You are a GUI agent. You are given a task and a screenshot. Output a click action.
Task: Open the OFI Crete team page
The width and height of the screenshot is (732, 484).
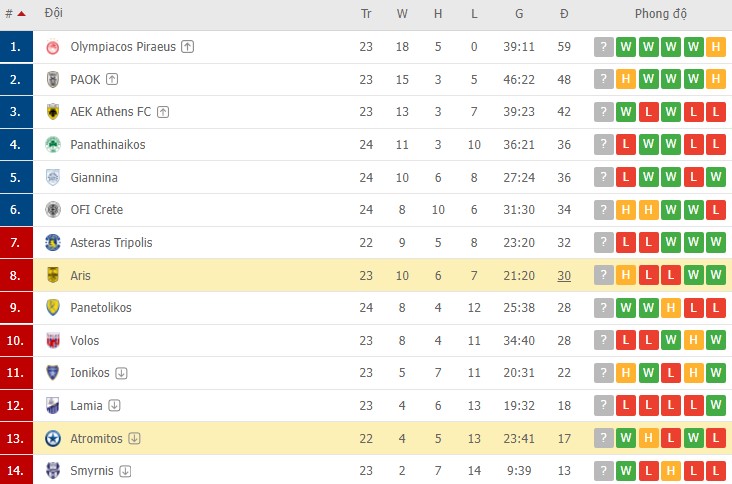coord(97,210)
